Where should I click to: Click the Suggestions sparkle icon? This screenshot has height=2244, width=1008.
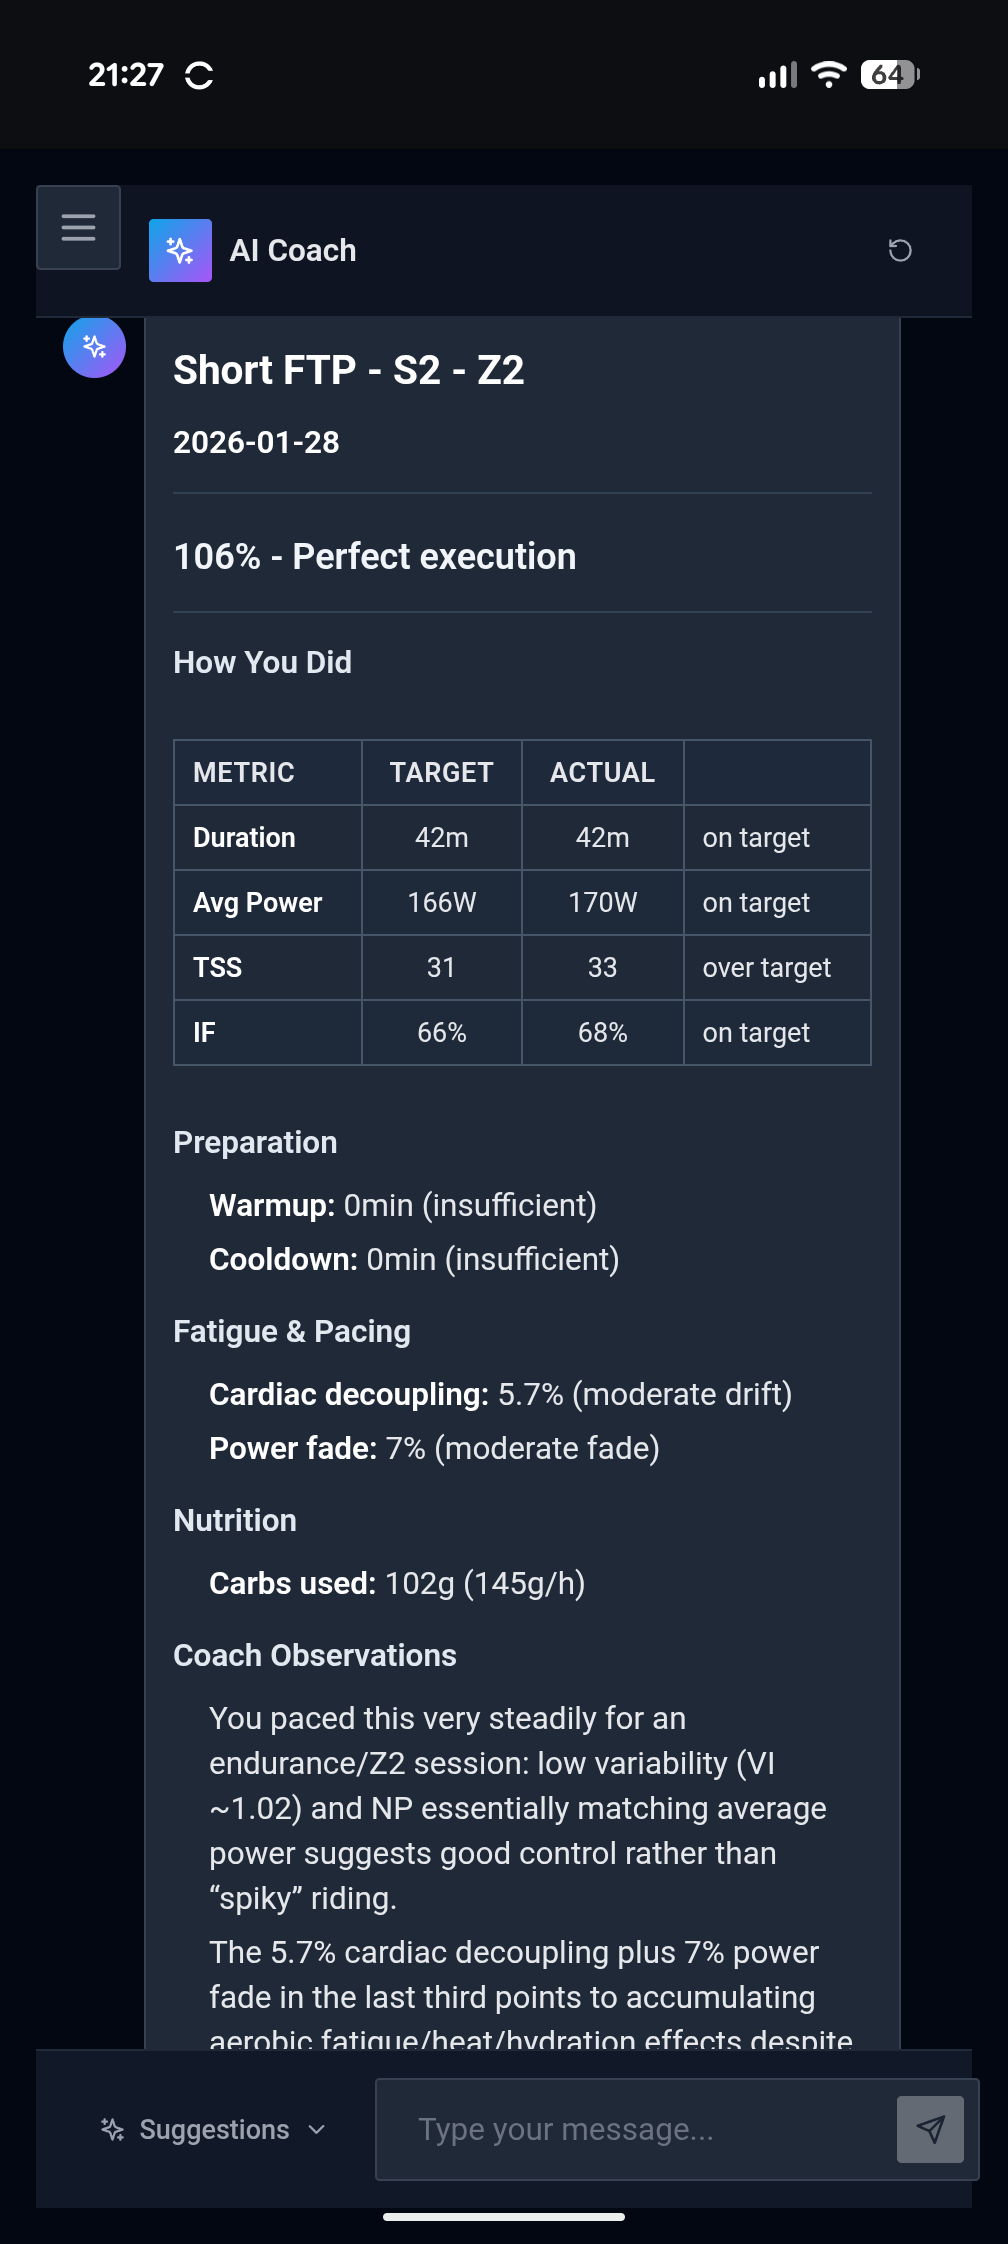(112, 2130)
